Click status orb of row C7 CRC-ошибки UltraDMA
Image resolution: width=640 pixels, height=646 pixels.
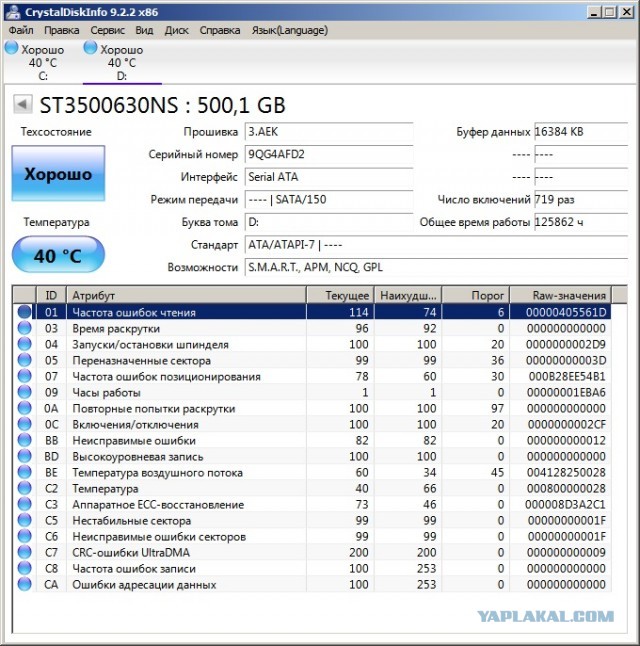(24, 552)
